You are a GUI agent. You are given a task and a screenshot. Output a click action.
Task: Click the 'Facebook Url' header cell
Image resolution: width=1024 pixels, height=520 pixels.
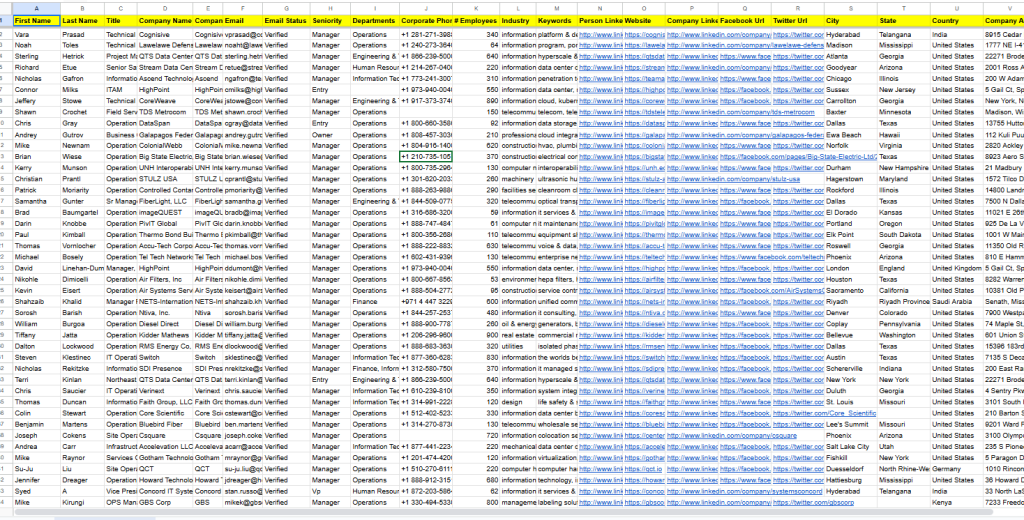click(x=744, y=21)
